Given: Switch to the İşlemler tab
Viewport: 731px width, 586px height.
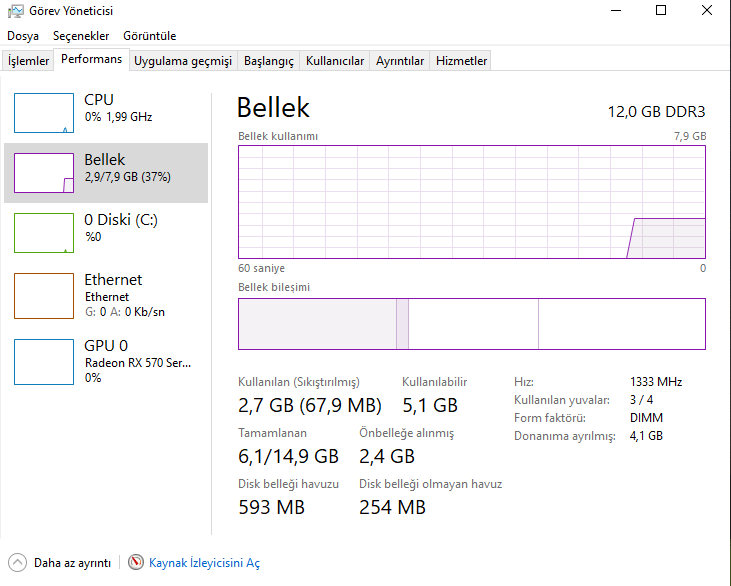Looking at the screenshot, I should coord(28,61).
